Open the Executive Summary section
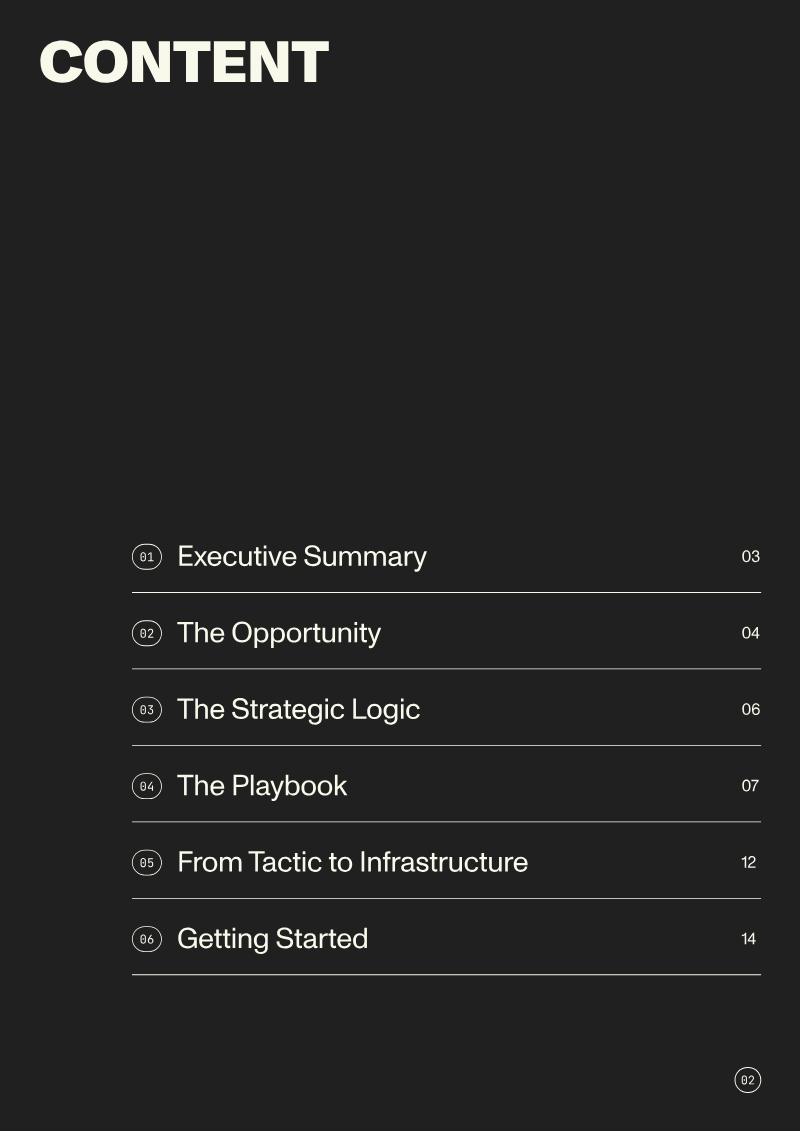Viewport: 800px width, 1131px height. pos(302,557)
